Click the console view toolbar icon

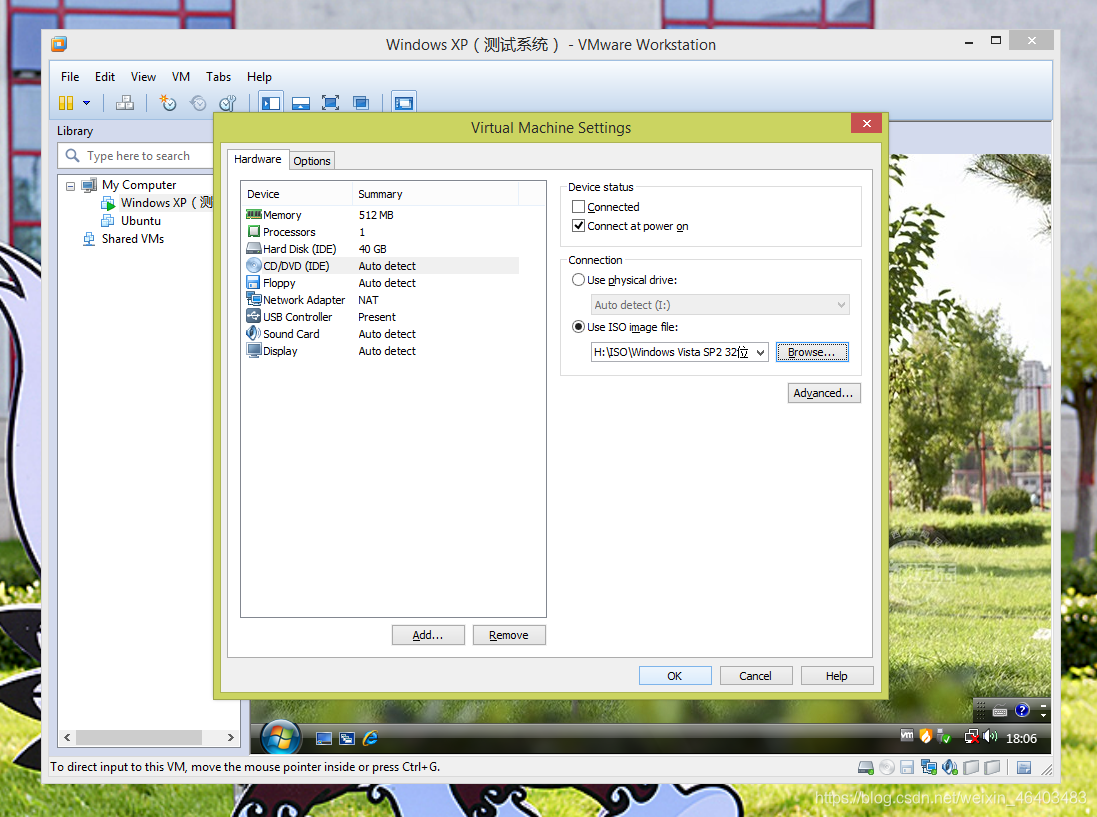(404, 103)
